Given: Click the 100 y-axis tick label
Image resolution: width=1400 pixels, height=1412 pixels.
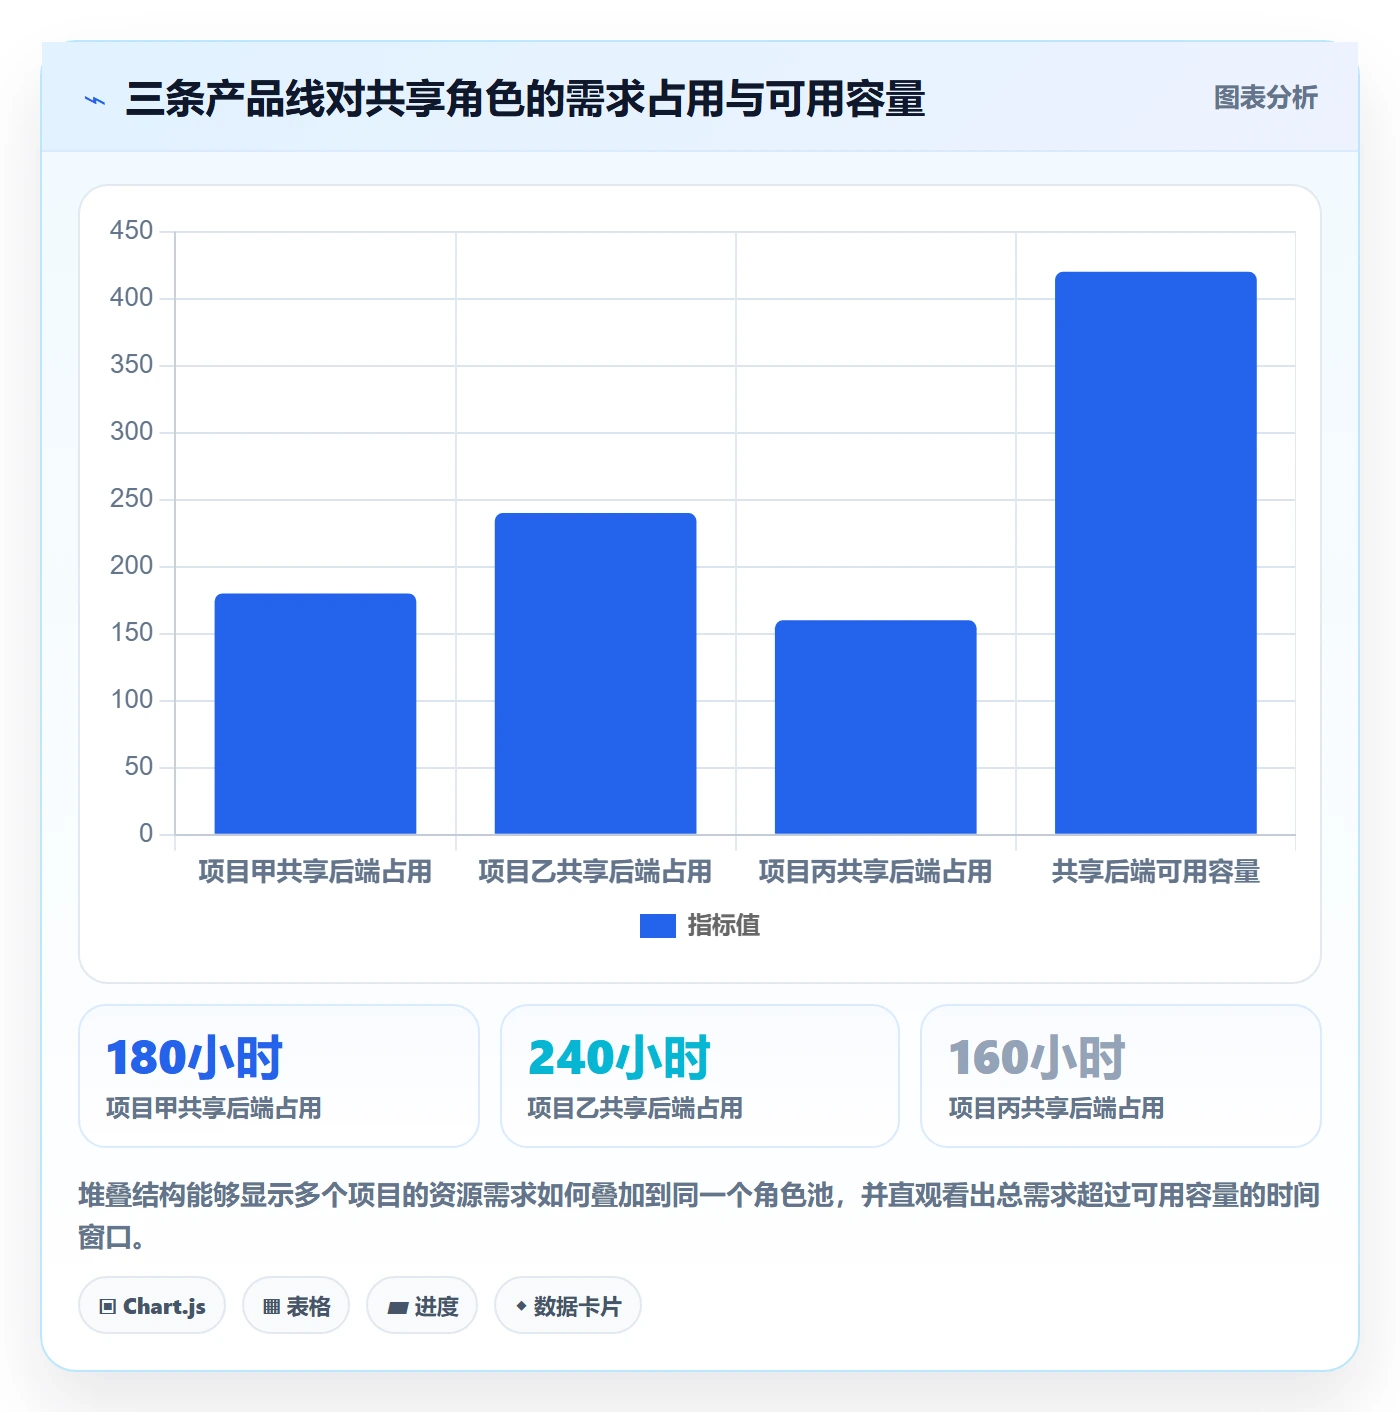Looking at the screenshot, I should click(131, 700).
